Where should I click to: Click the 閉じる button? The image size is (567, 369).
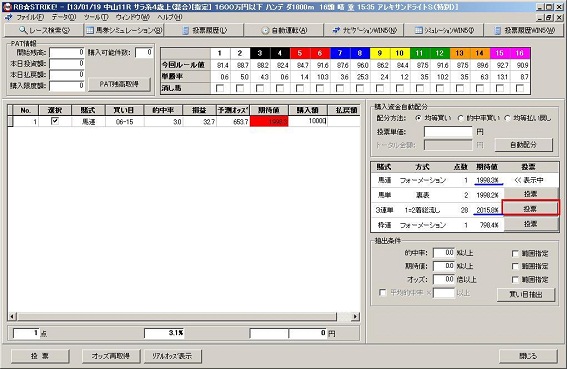click(528, 356)
